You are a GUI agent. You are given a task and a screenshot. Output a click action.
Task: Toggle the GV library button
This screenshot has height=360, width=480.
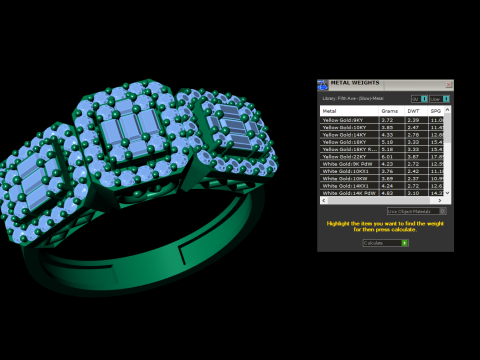point(419,99)
